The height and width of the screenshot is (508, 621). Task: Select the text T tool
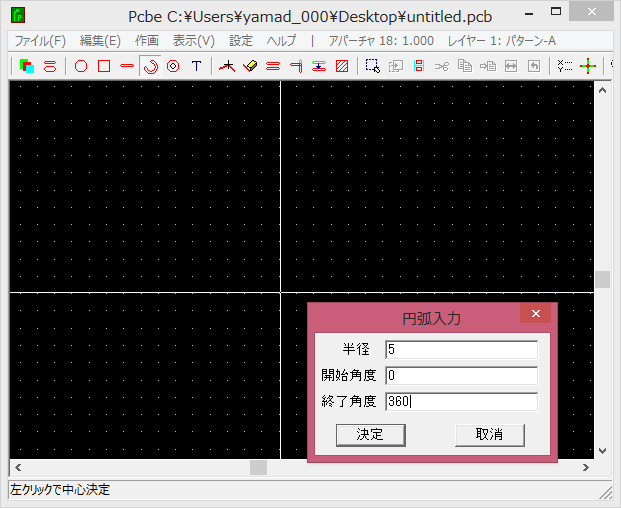196,66
